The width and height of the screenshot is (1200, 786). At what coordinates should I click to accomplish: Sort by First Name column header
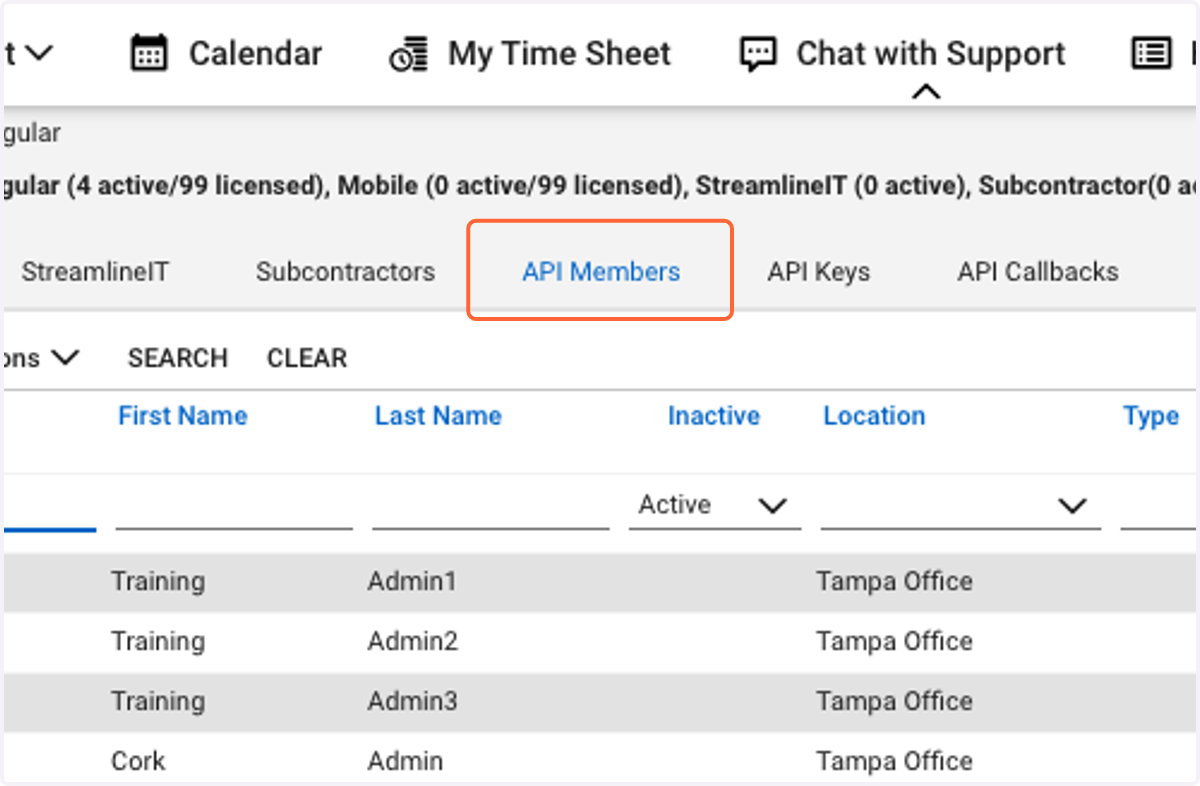(x=183, y=416)
